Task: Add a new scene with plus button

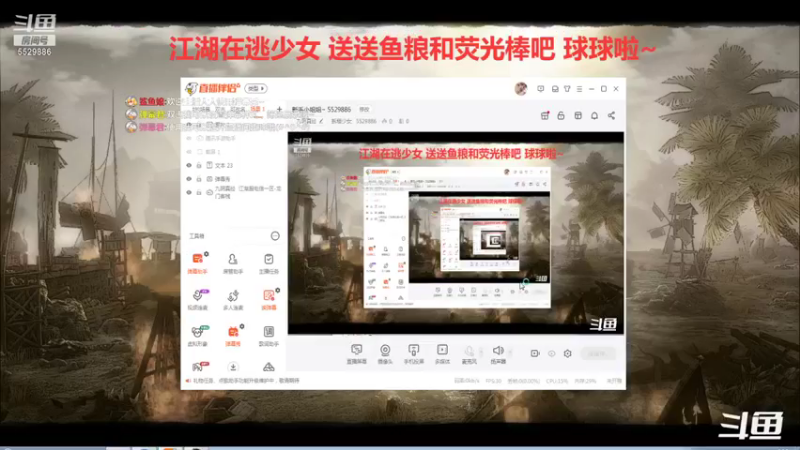Action: [x=279, y=109]
